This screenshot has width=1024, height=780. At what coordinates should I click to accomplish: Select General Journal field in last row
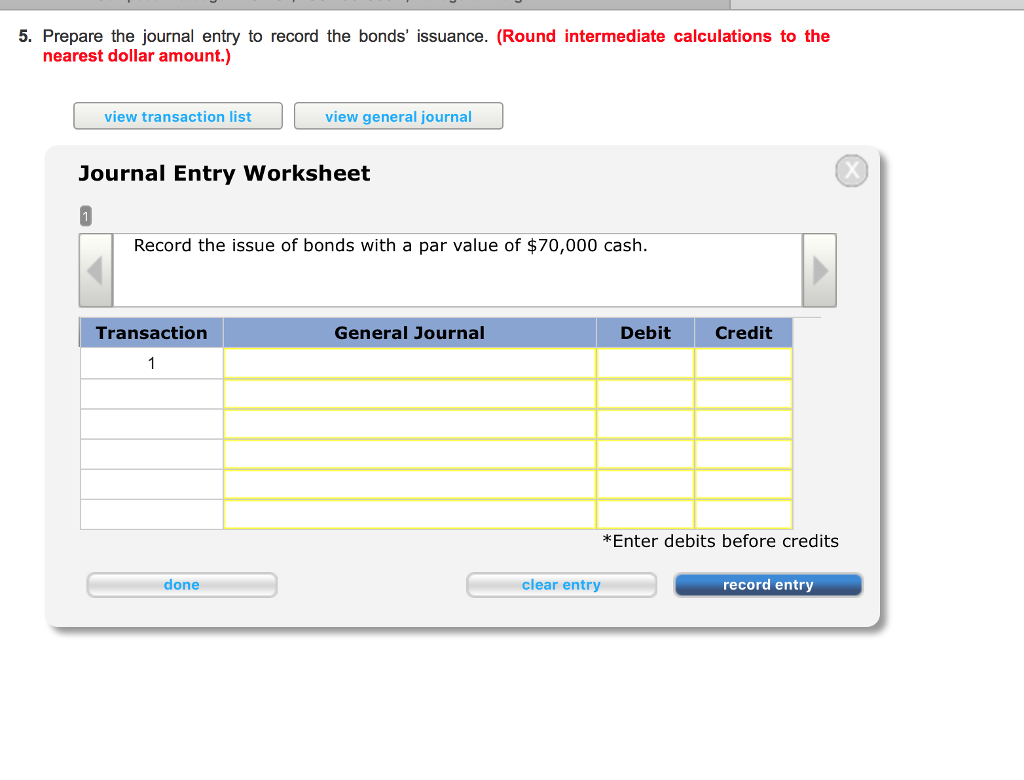click(409, 515)
